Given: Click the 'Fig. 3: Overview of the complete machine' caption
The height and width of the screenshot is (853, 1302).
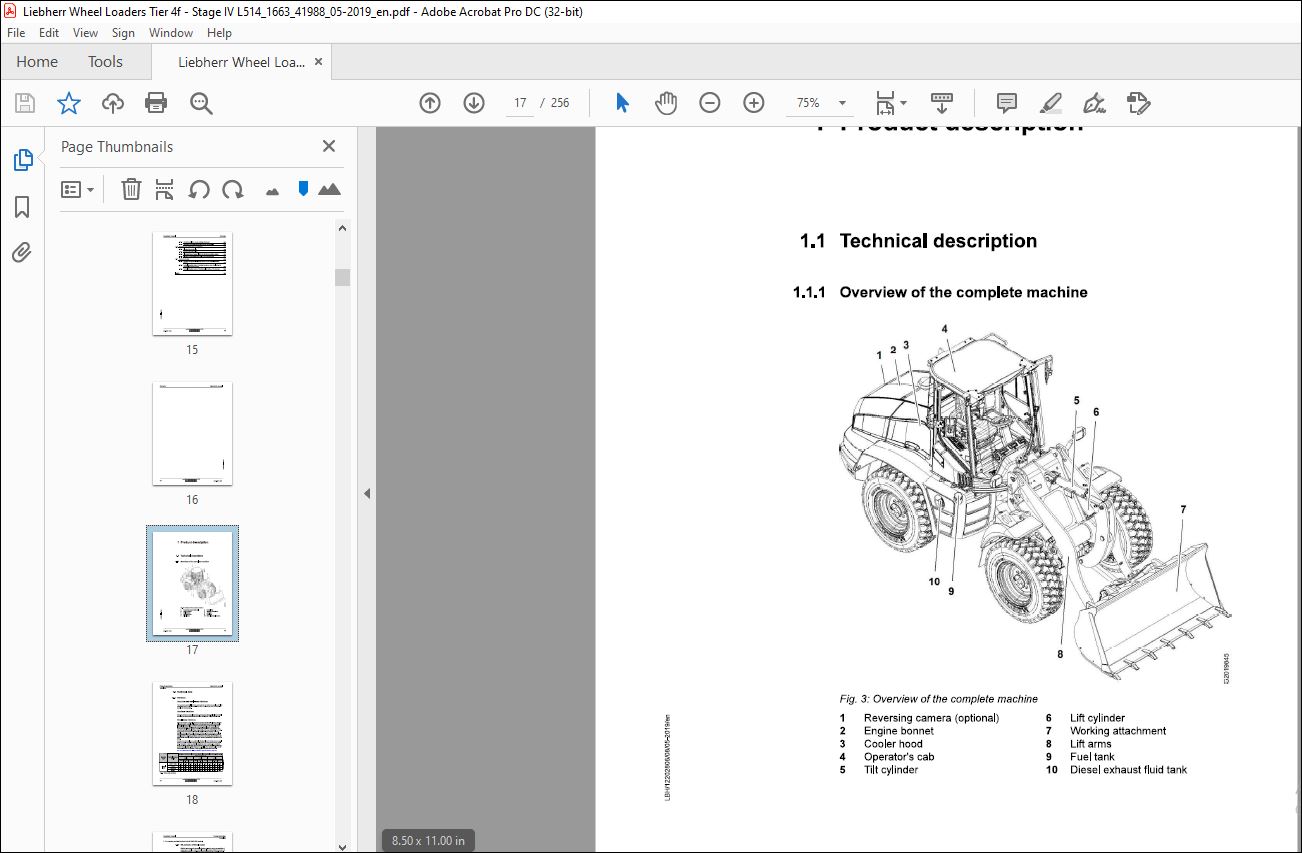Looking at the screenshot, I should click(x=938, y=699).
